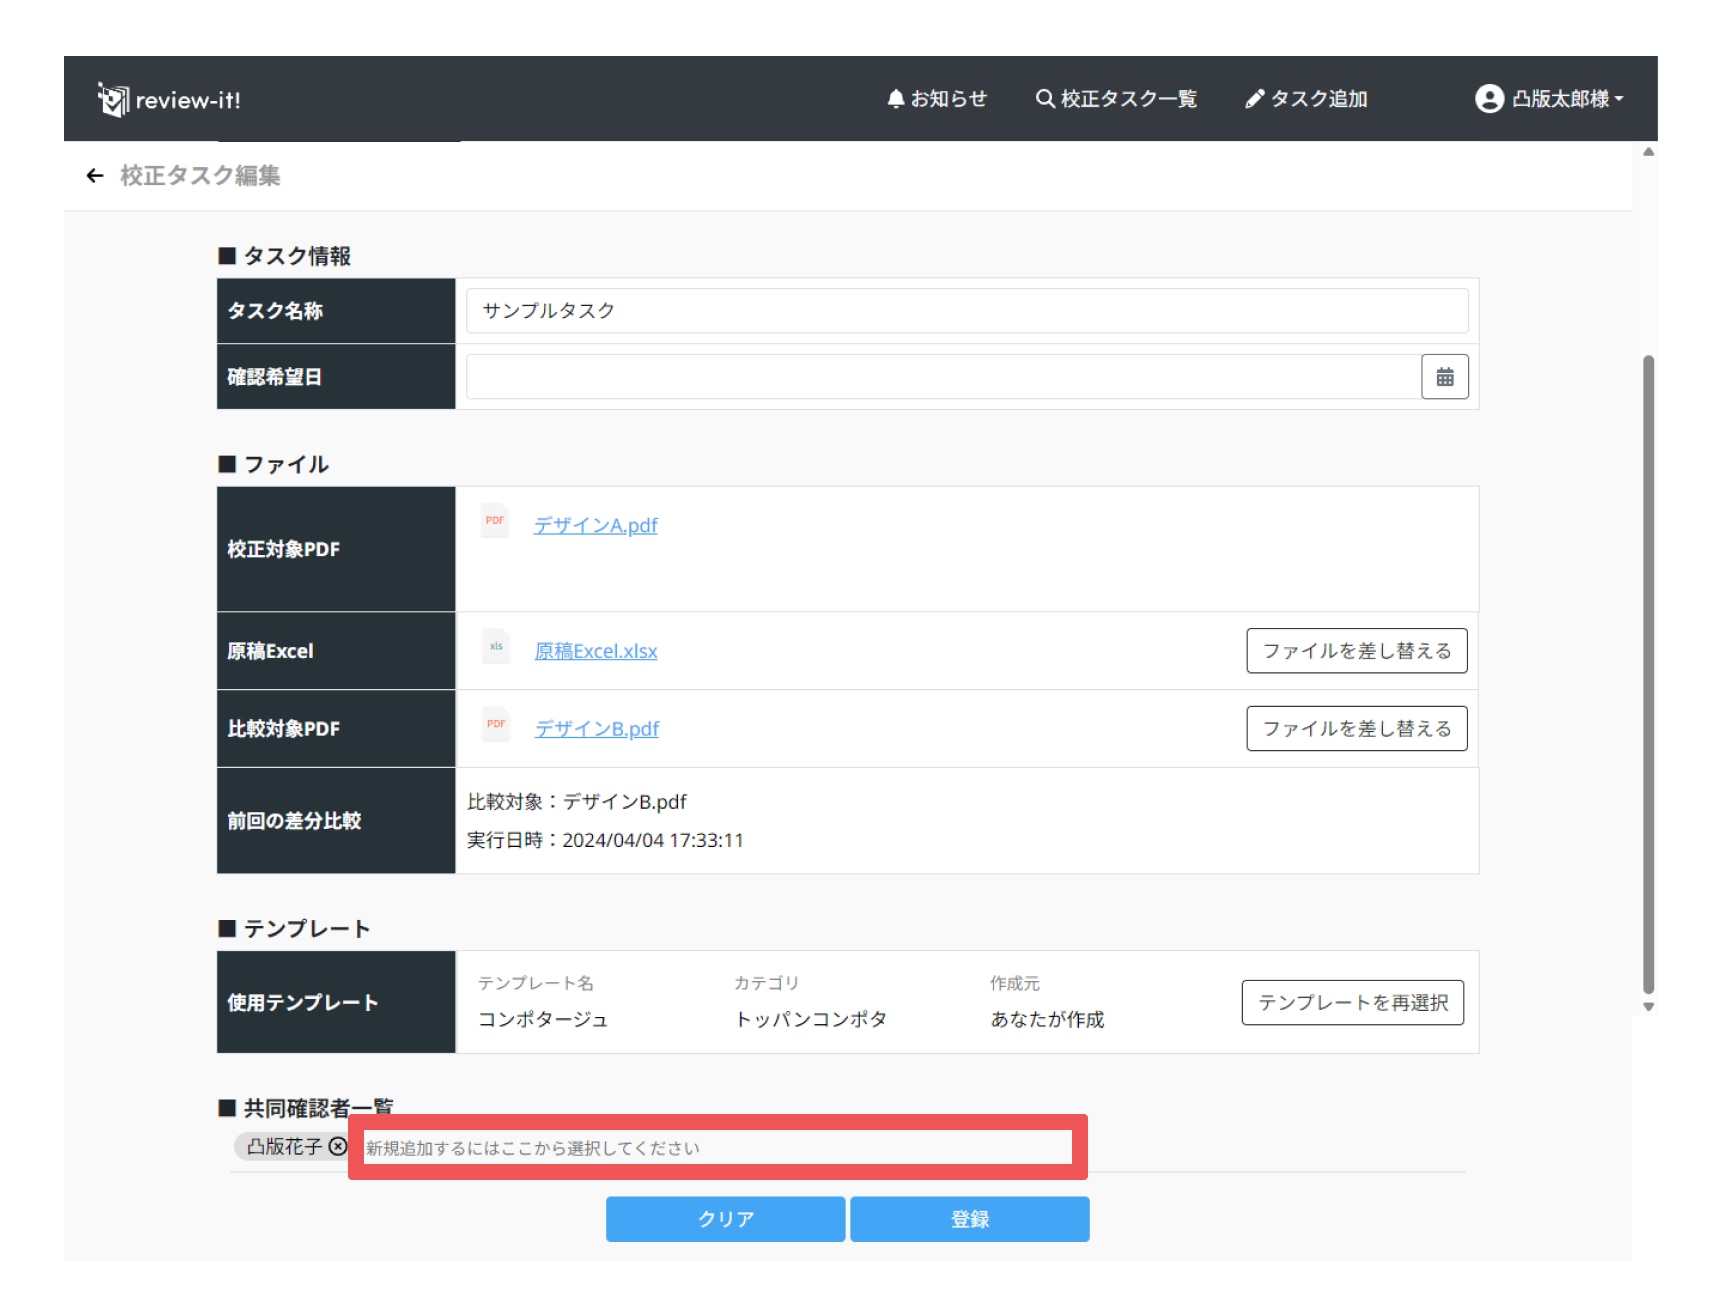Open the 原稿Excel.xlsx file link
The width and height of the screenshot is (1720, 1314).
pyautogui.click(x=596, y=651)
